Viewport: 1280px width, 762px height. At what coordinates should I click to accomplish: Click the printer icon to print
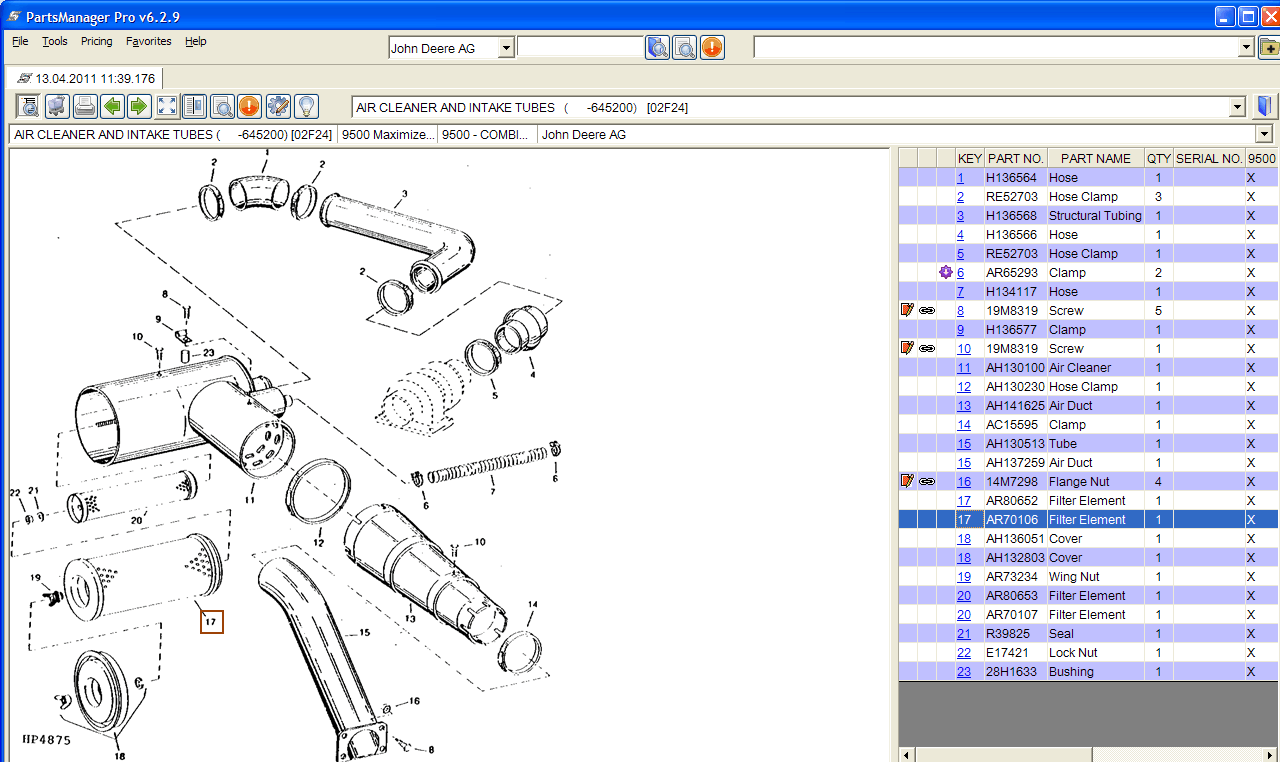(x=85, y=106)
